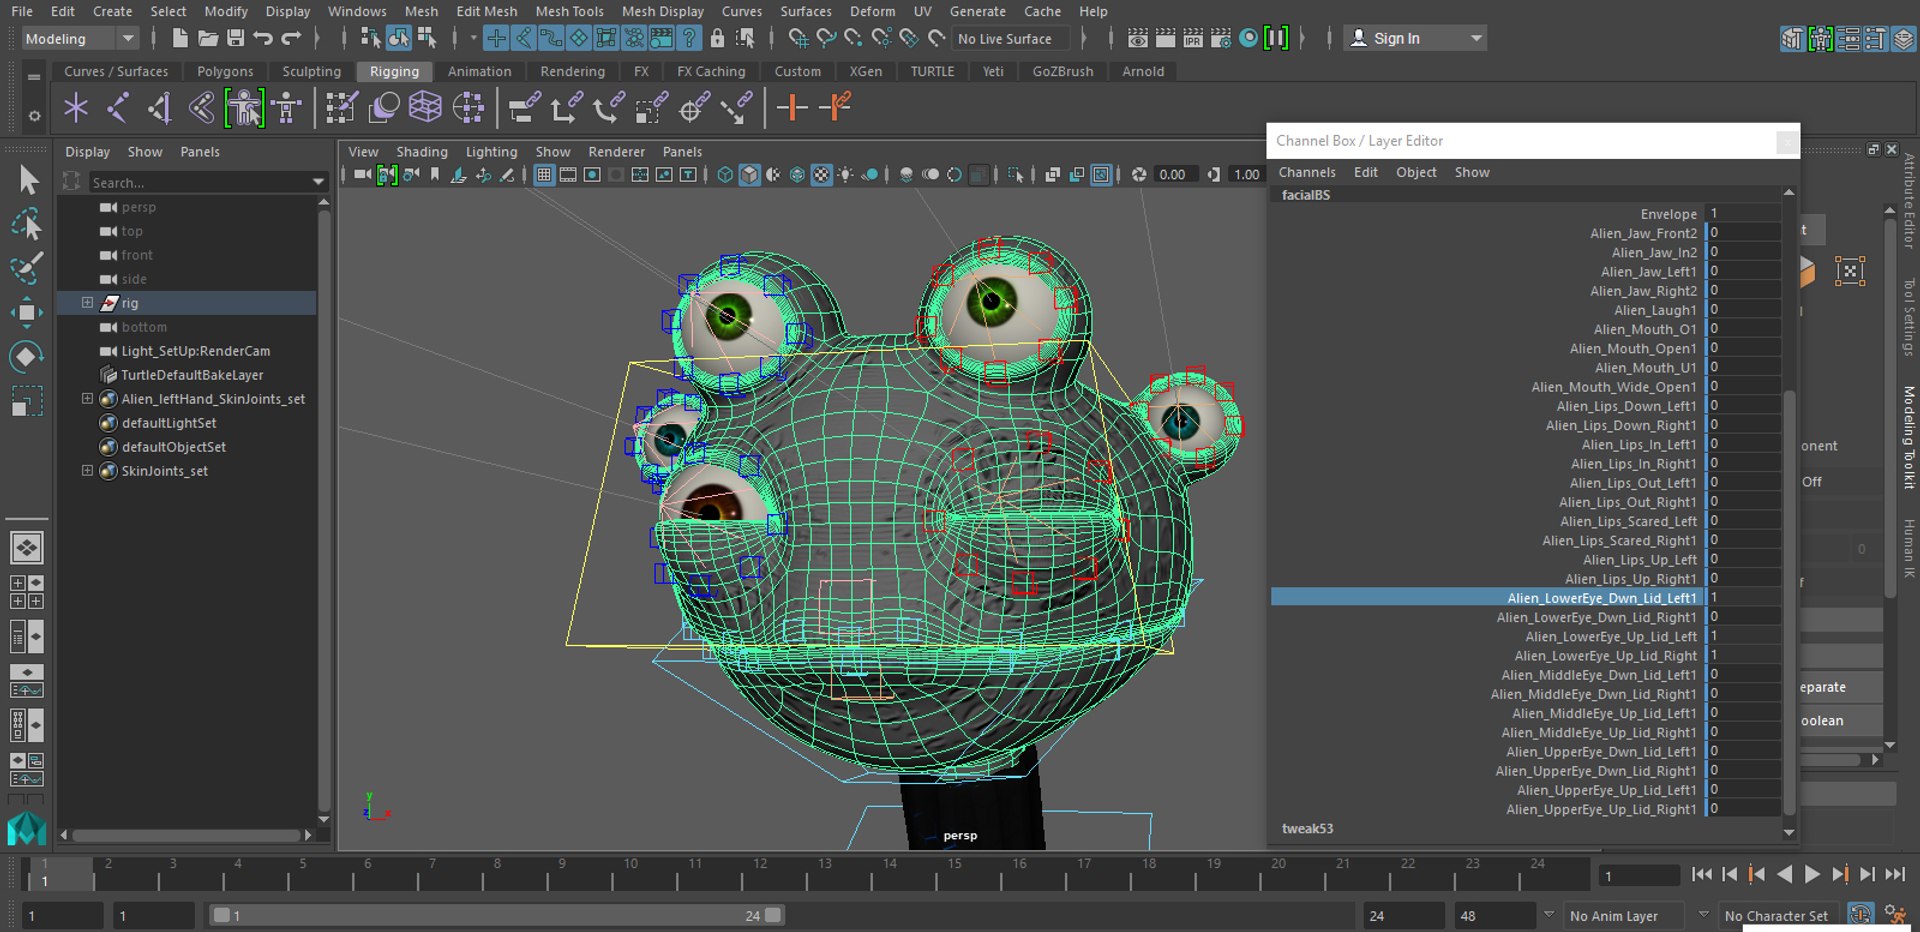Screen dimensions: 1920x932
Task: Toggle use all lights in viewport
Action: point(846,175)
